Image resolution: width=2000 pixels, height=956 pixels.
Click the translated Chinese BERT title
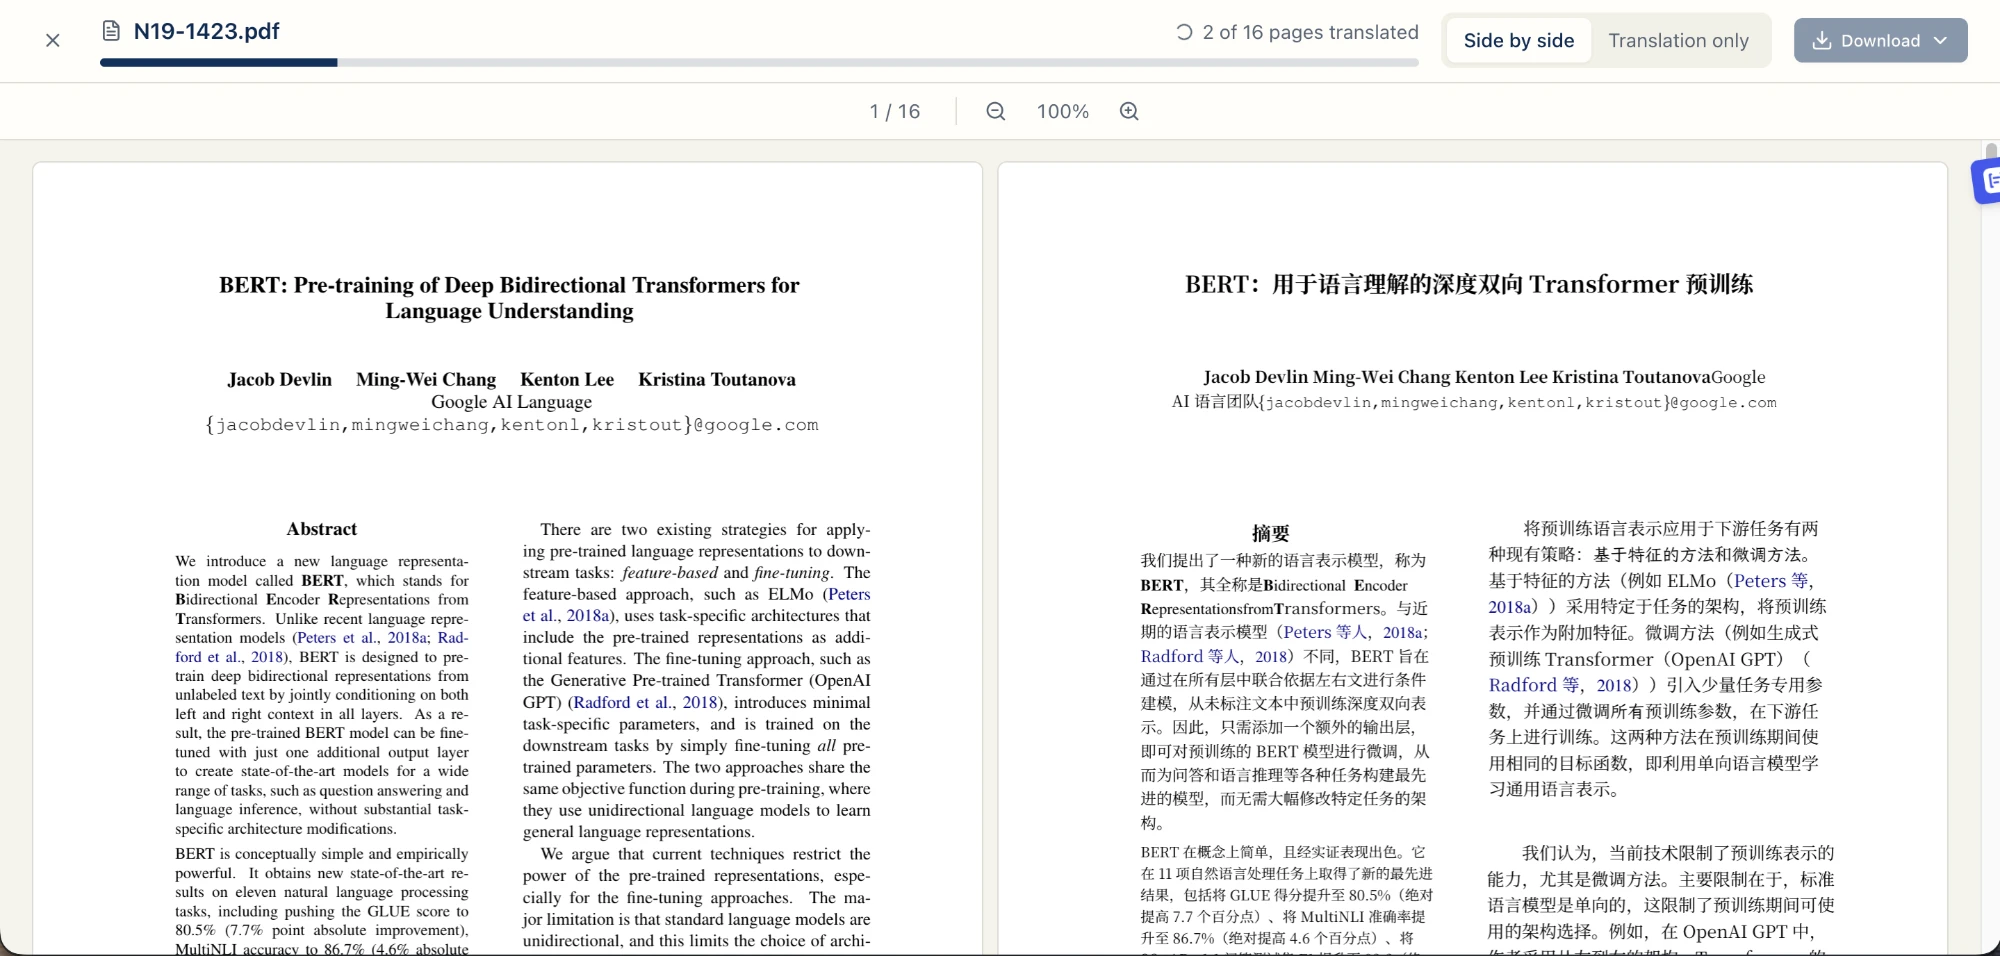coord(1469,284)
